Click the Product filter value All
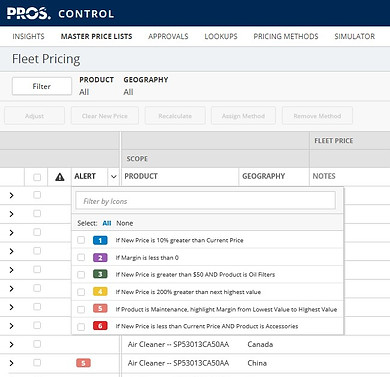390x377 pixels. pyautogui.click(x=84, y=92)
